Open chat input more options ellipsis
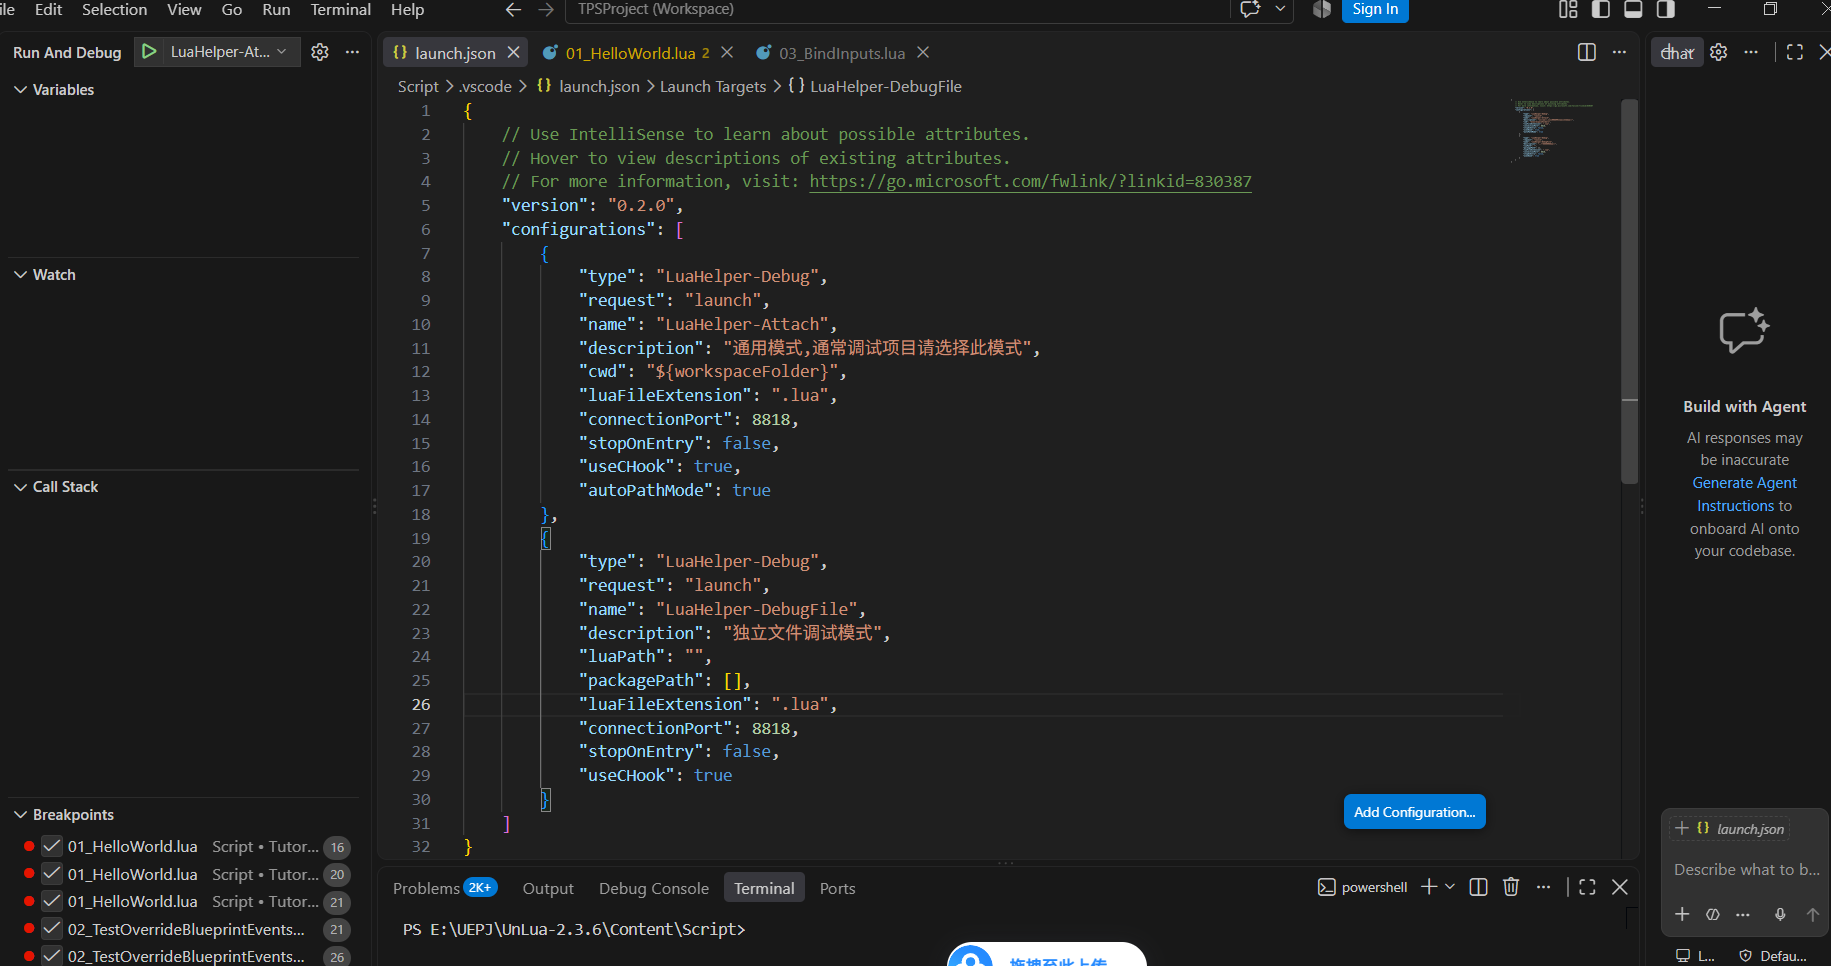The height and width of the screenshot is (966, 1831). [x=1743, y=914]
